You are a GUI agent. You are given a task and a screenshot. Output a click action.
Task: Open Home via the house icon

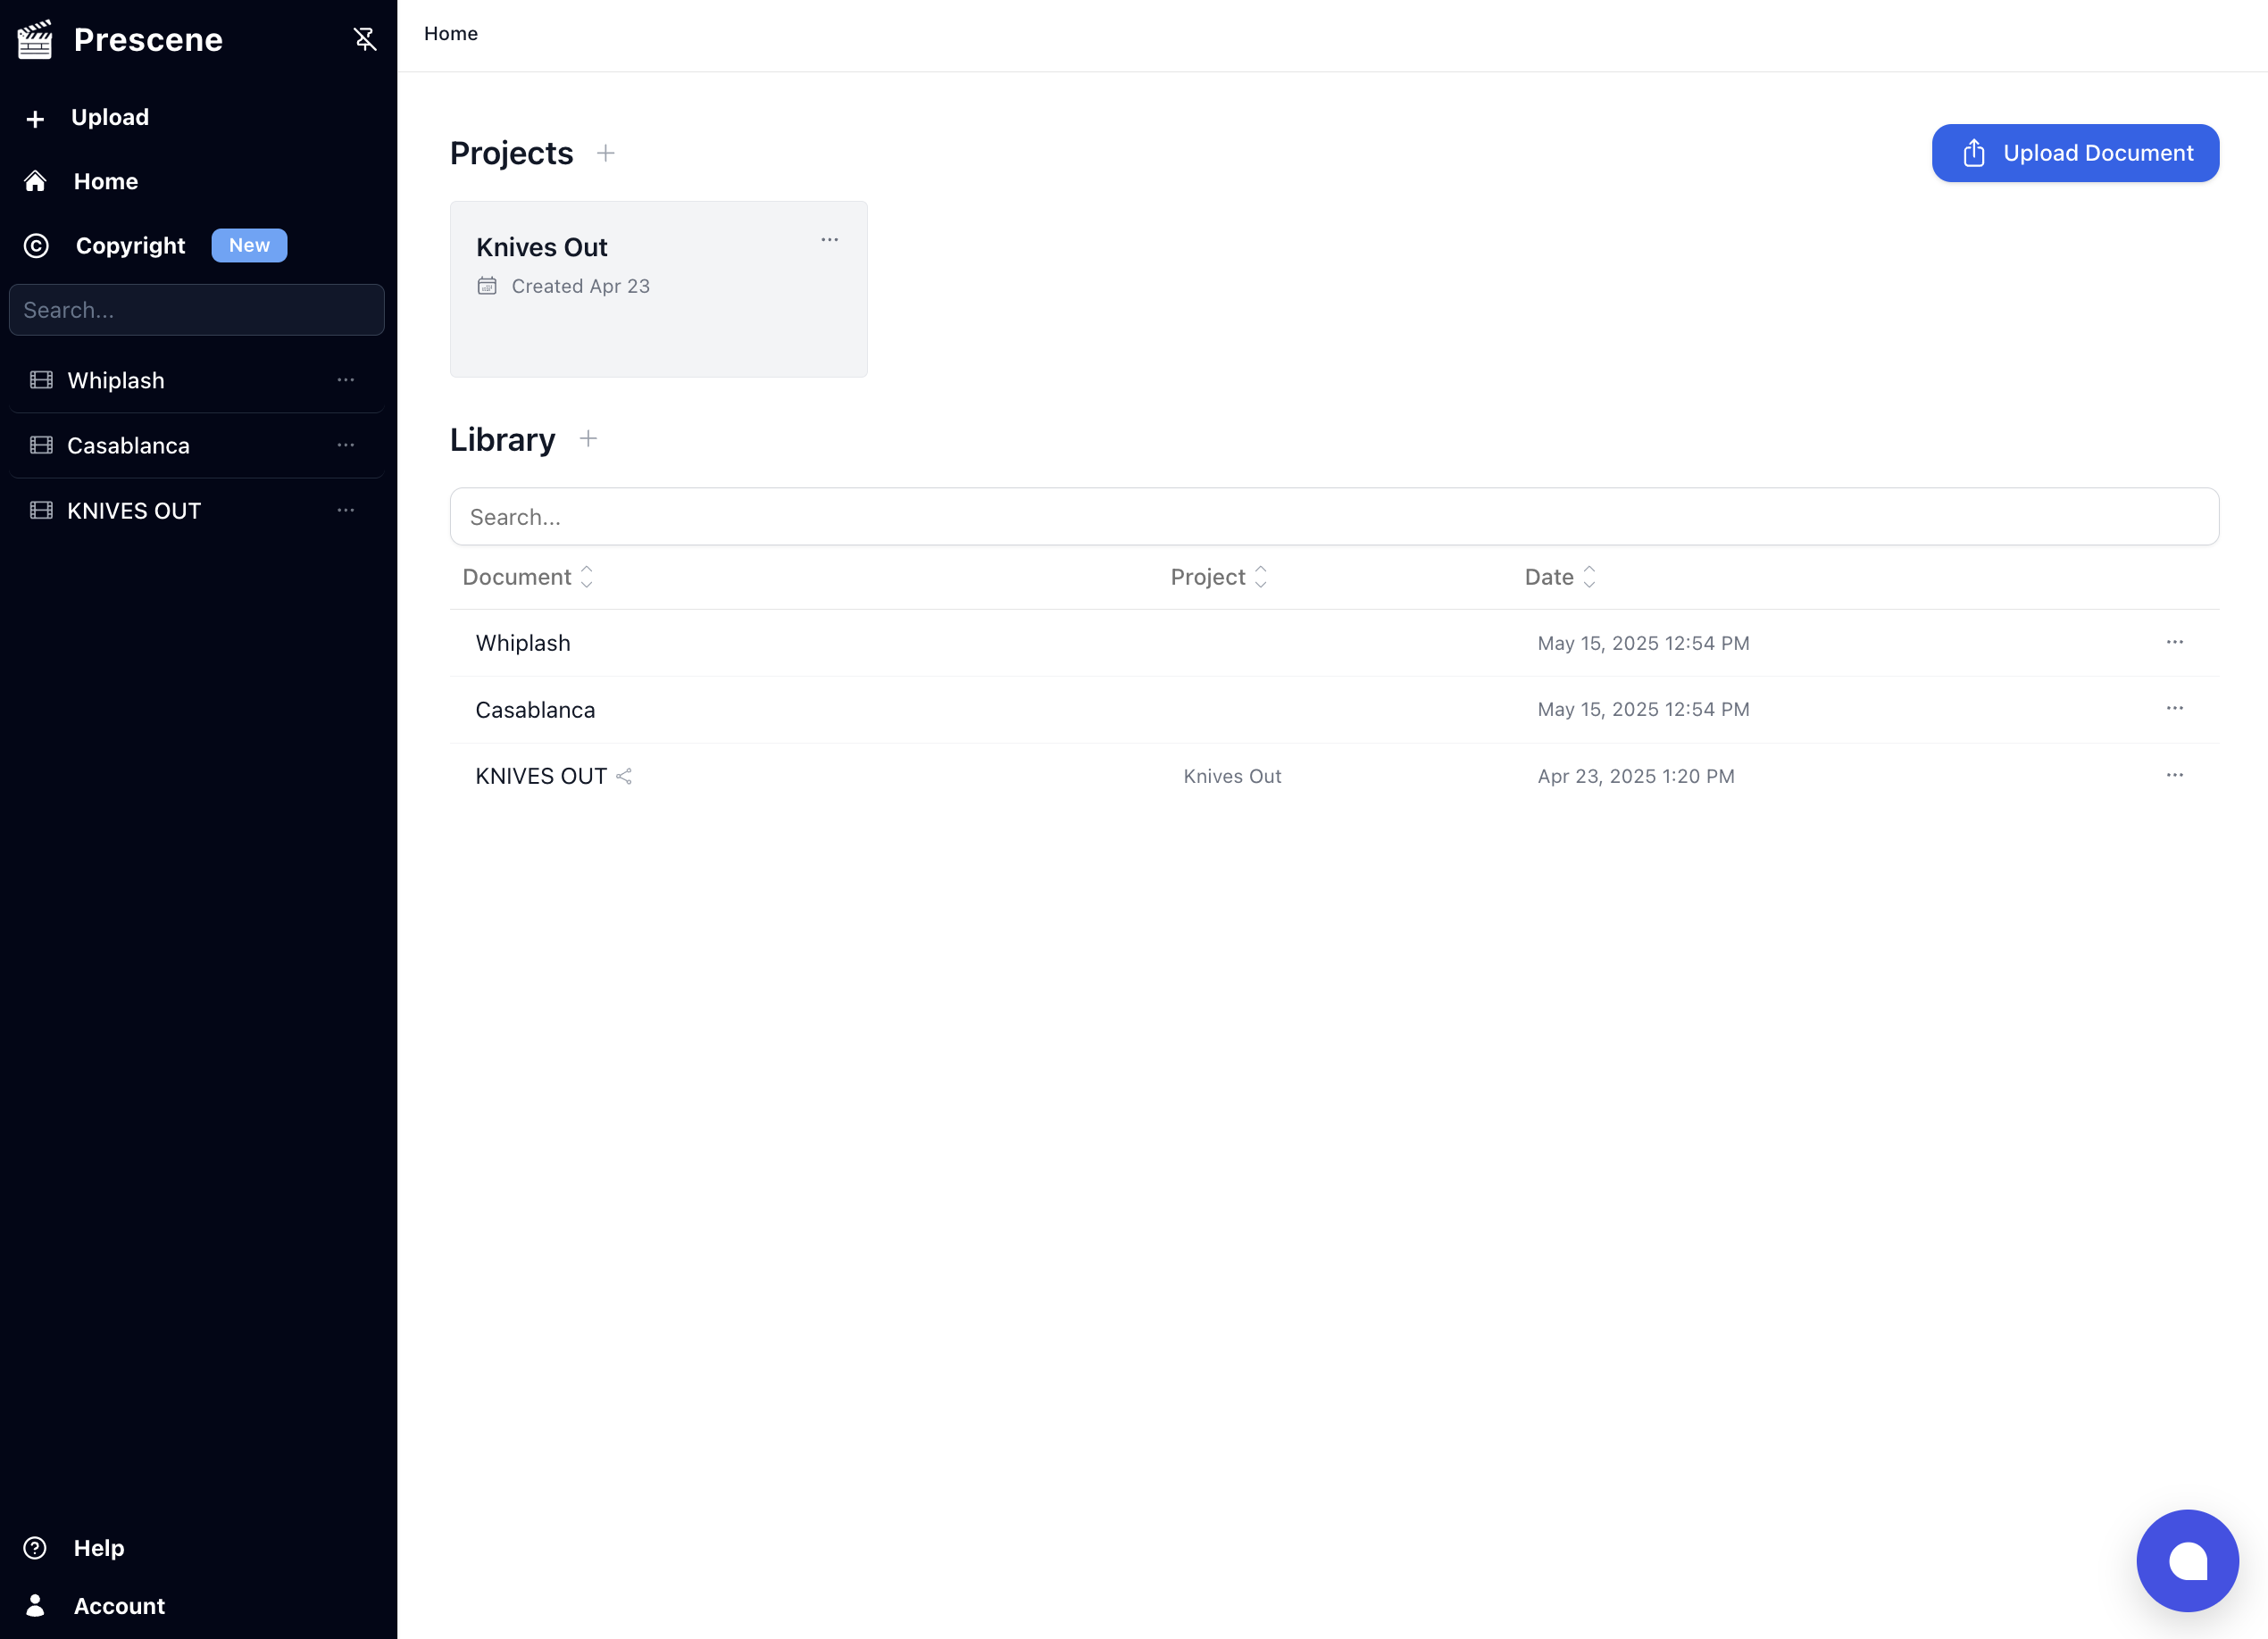point(35,181)
